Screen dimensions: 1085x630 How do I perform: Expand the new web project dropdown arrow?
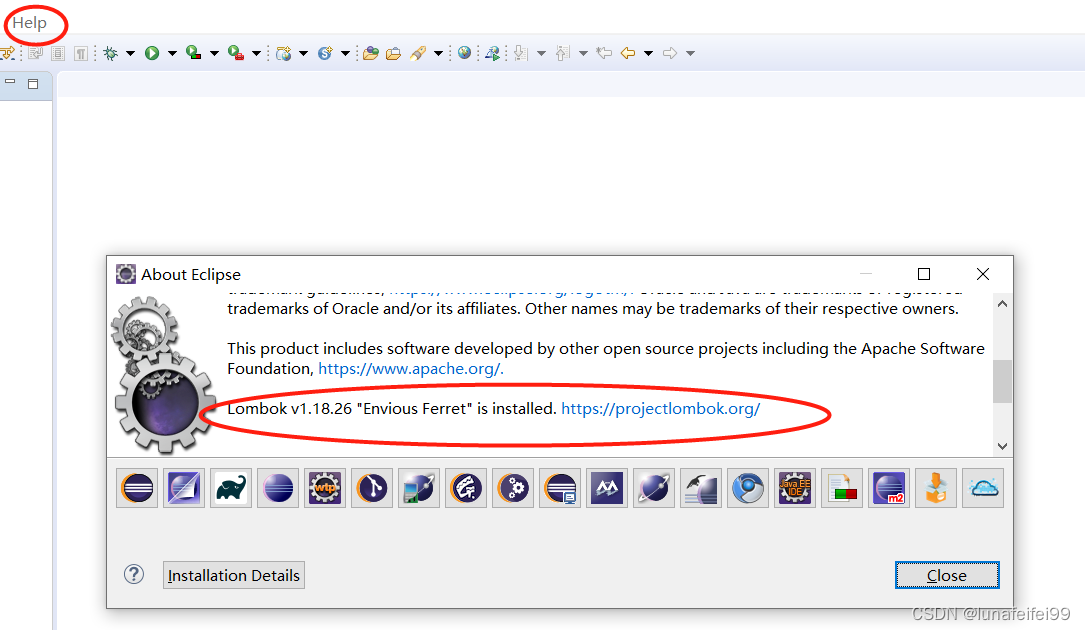[303, 53]
